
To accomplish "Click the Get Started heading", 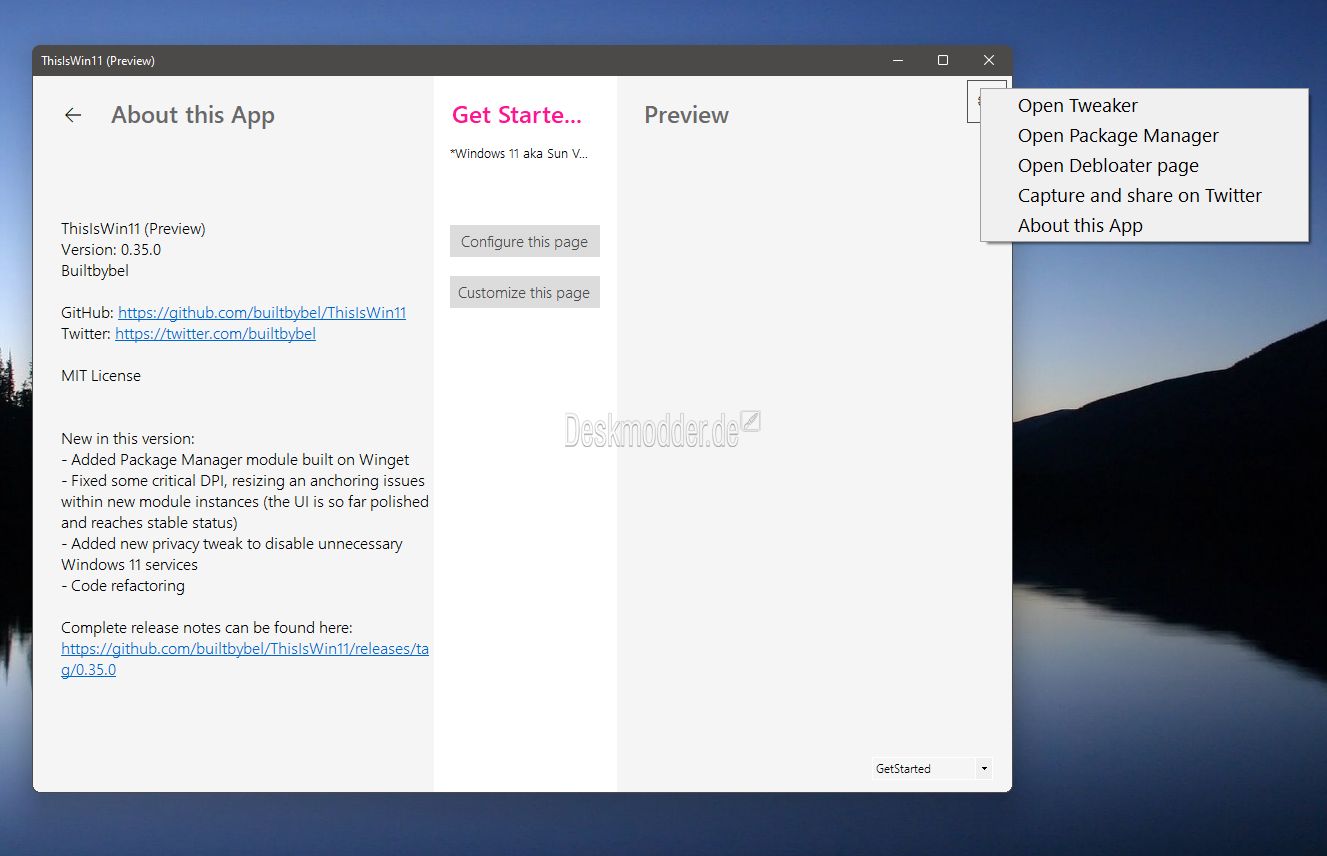I will [x=516, y=115].
